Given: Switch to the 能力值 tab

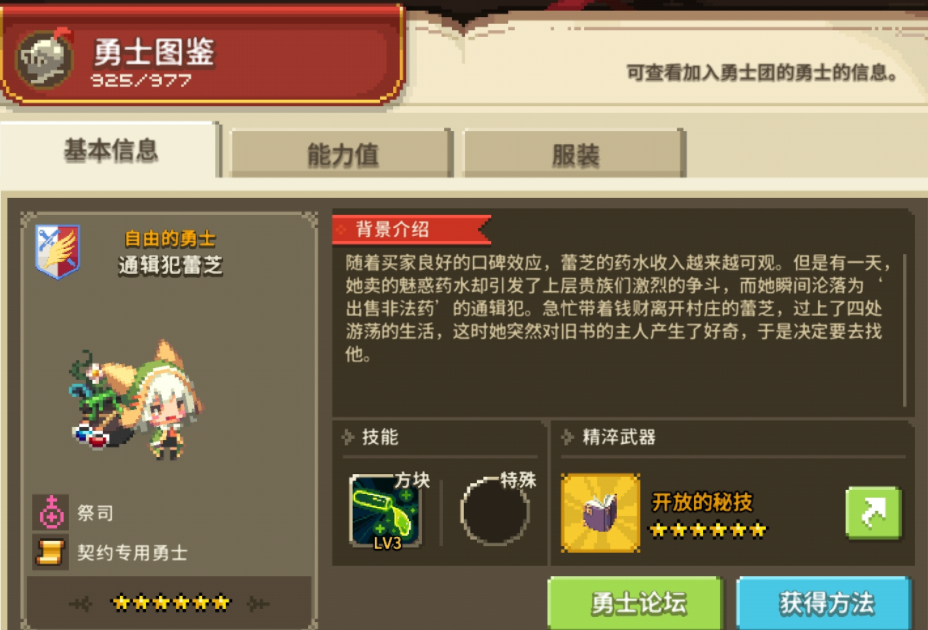Looking at the screenshot, I should tap(341, 154).
